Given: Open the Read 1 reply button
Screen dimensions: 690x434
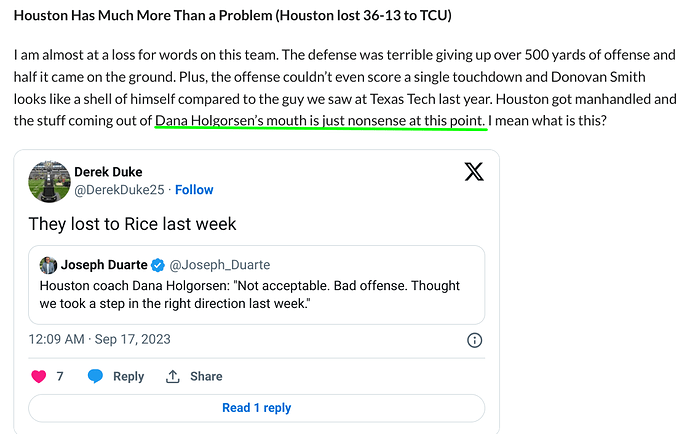Looking at the screenshot, I should (257, 408).
